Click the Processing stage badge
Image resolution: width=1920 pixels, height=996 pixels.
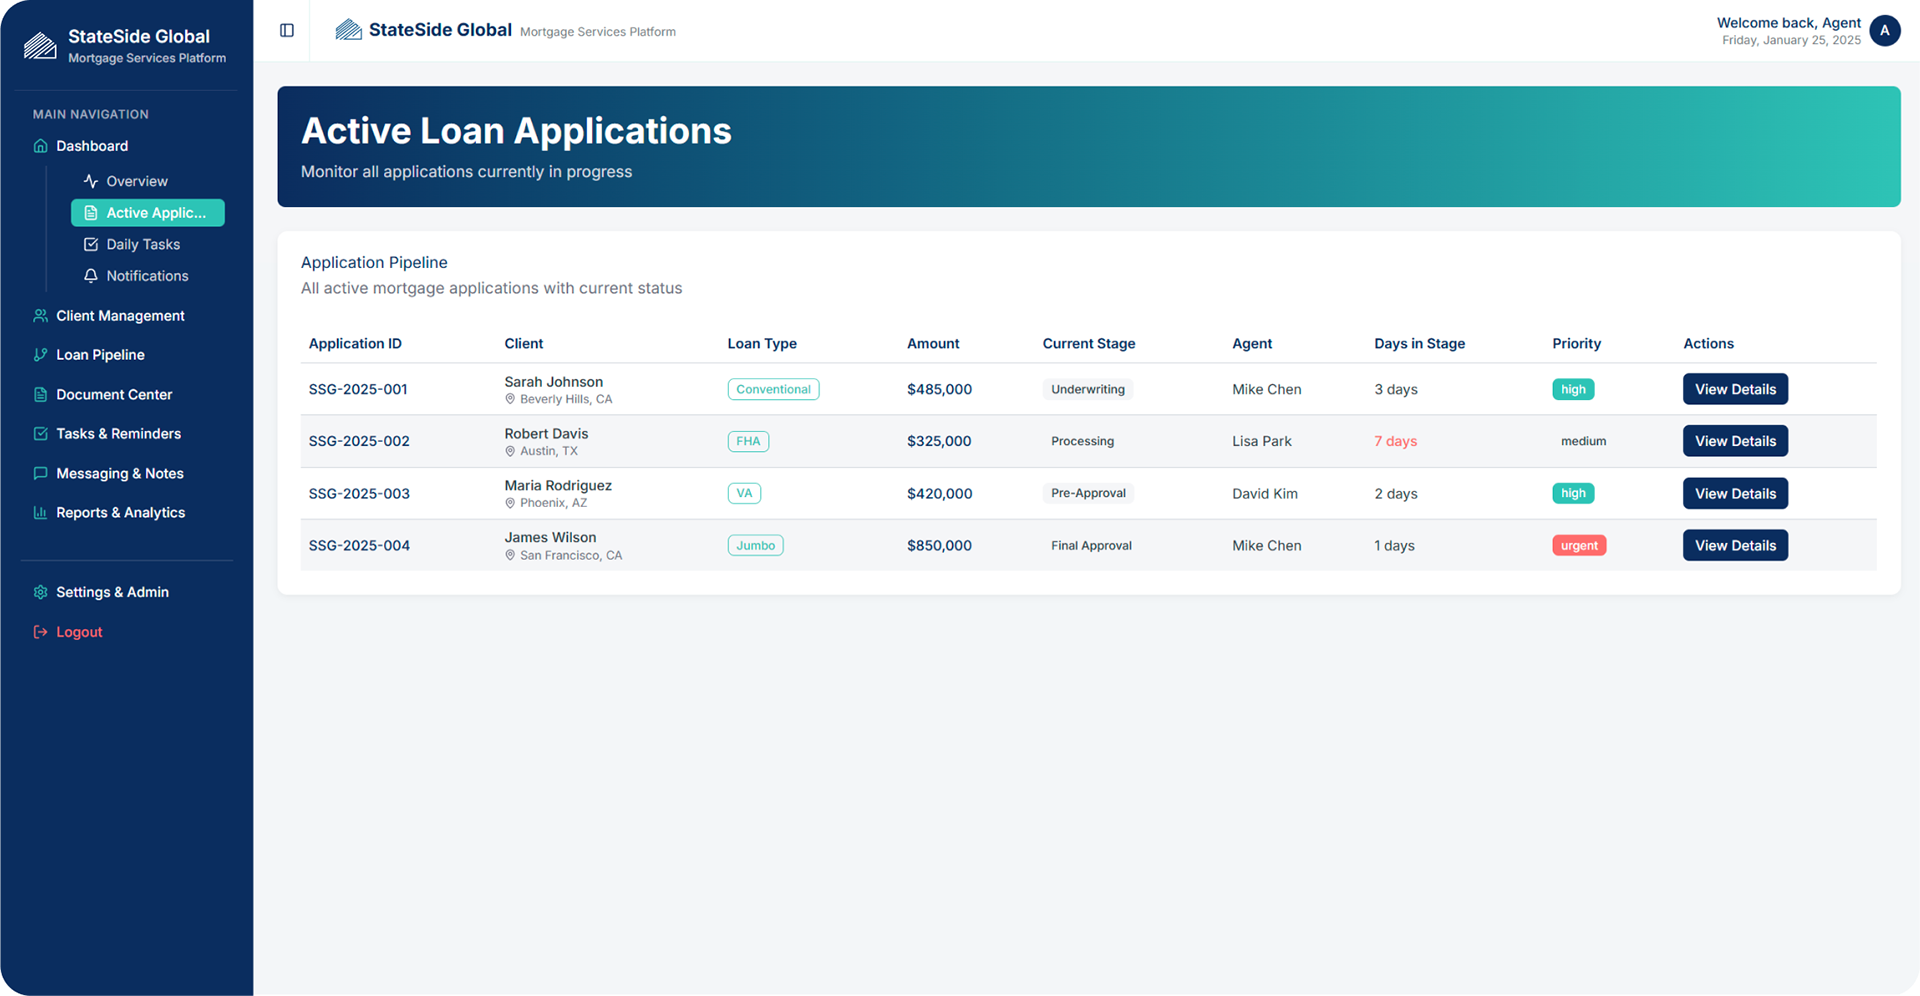[x=1082, y=441]
